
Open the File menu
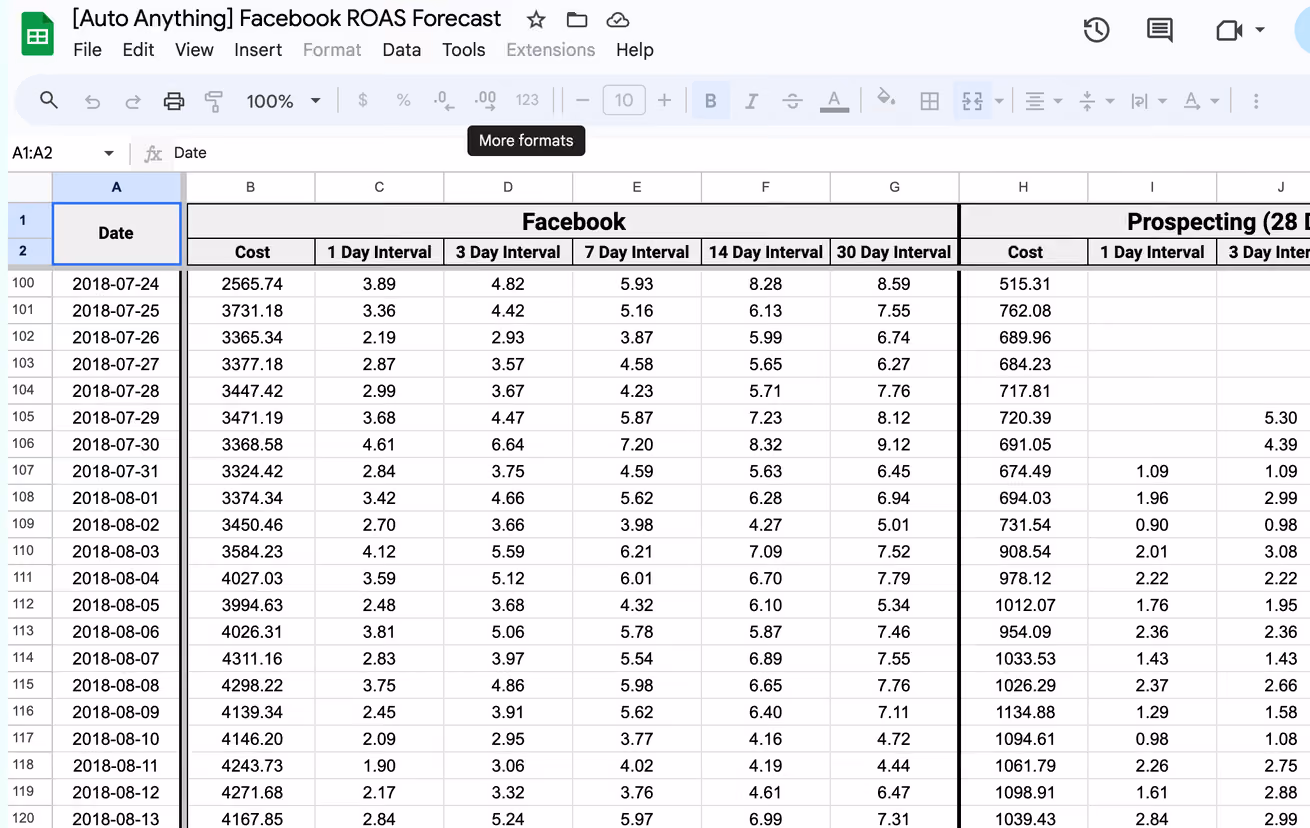point(87,50)
